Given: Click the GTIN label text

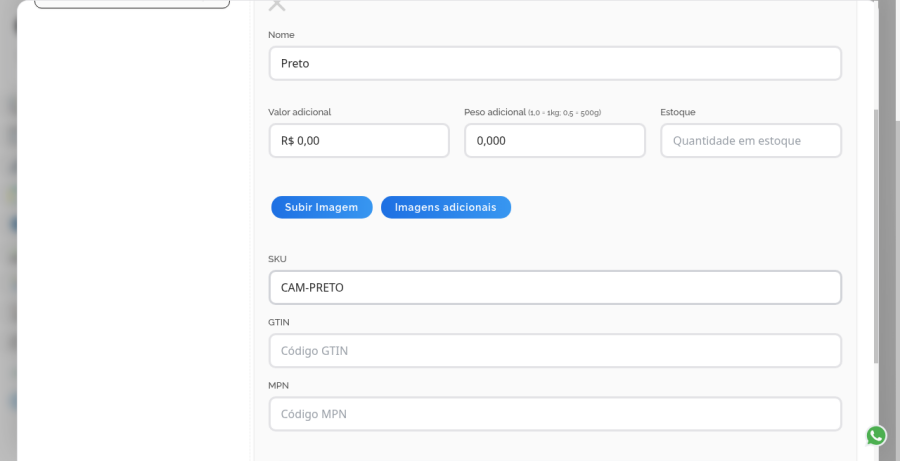Looking at the screenshot, I should pos(278,322).
